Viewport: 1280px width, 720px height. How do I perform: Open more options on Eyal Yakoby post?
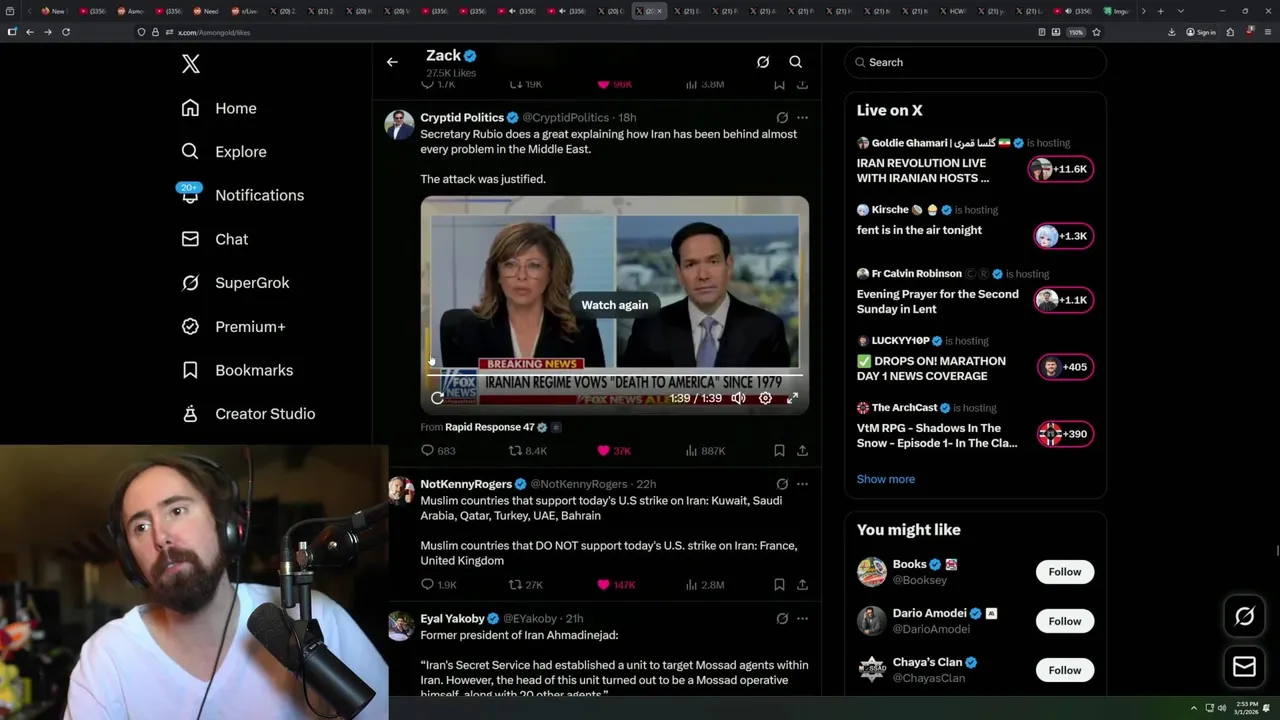pos(802,619)
